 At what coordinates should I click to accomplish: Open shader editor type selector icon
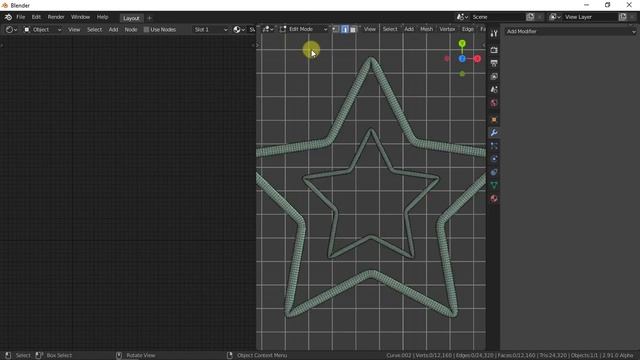click(x=11, y=30)
